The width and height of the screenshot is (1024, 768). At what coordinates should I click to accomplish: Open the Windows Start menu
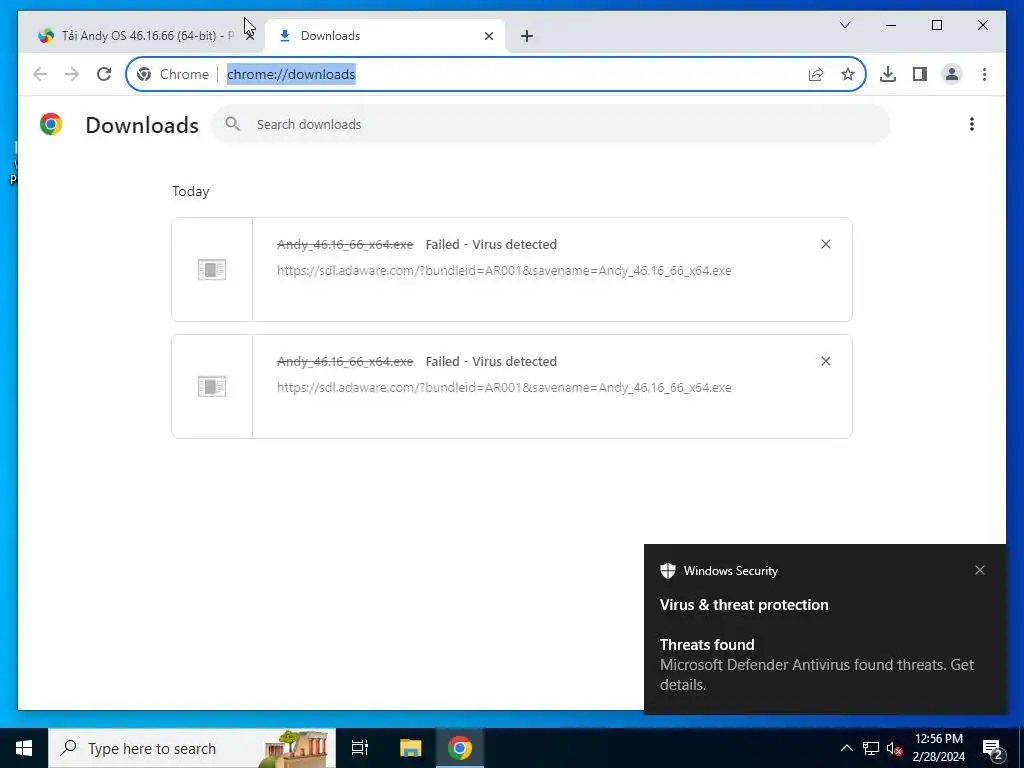[24, 748]
